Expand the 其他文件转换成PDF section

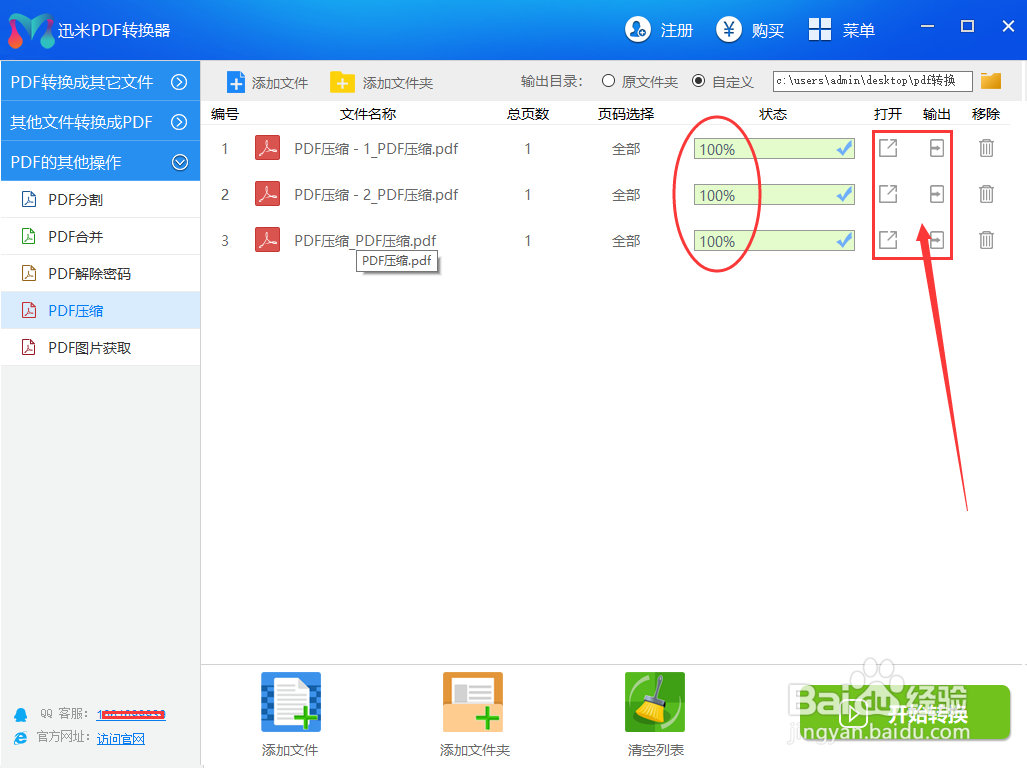click(101, 122)
